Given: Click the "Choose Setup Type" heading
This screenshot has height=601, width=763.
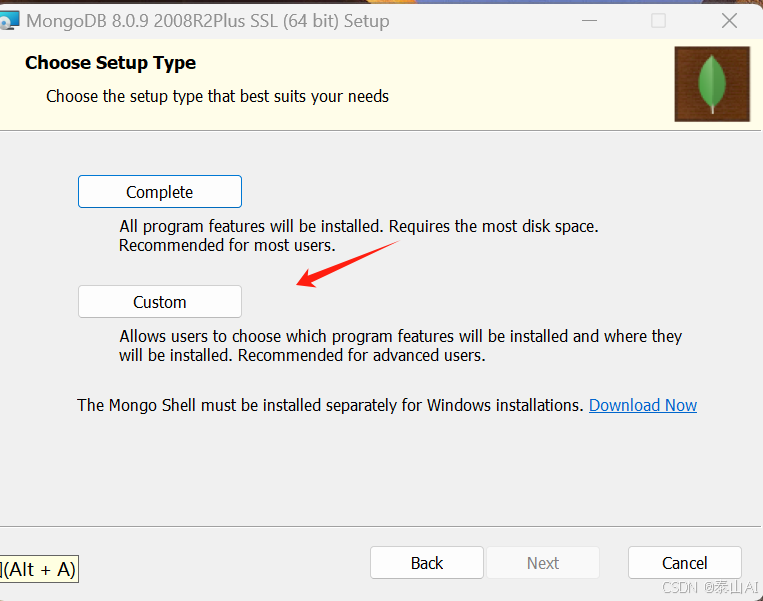Looking at the screenshot, I should [110, 63].
